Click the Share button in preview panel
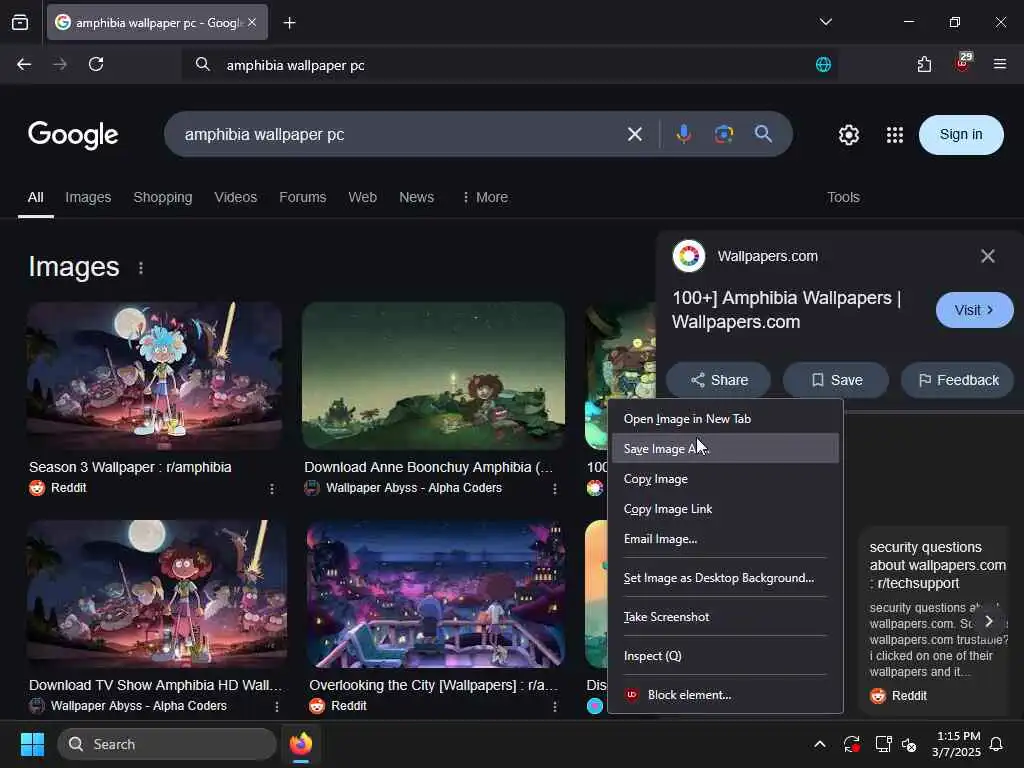The width and height of the screenshot is (1024, 768). click(718, 380)
